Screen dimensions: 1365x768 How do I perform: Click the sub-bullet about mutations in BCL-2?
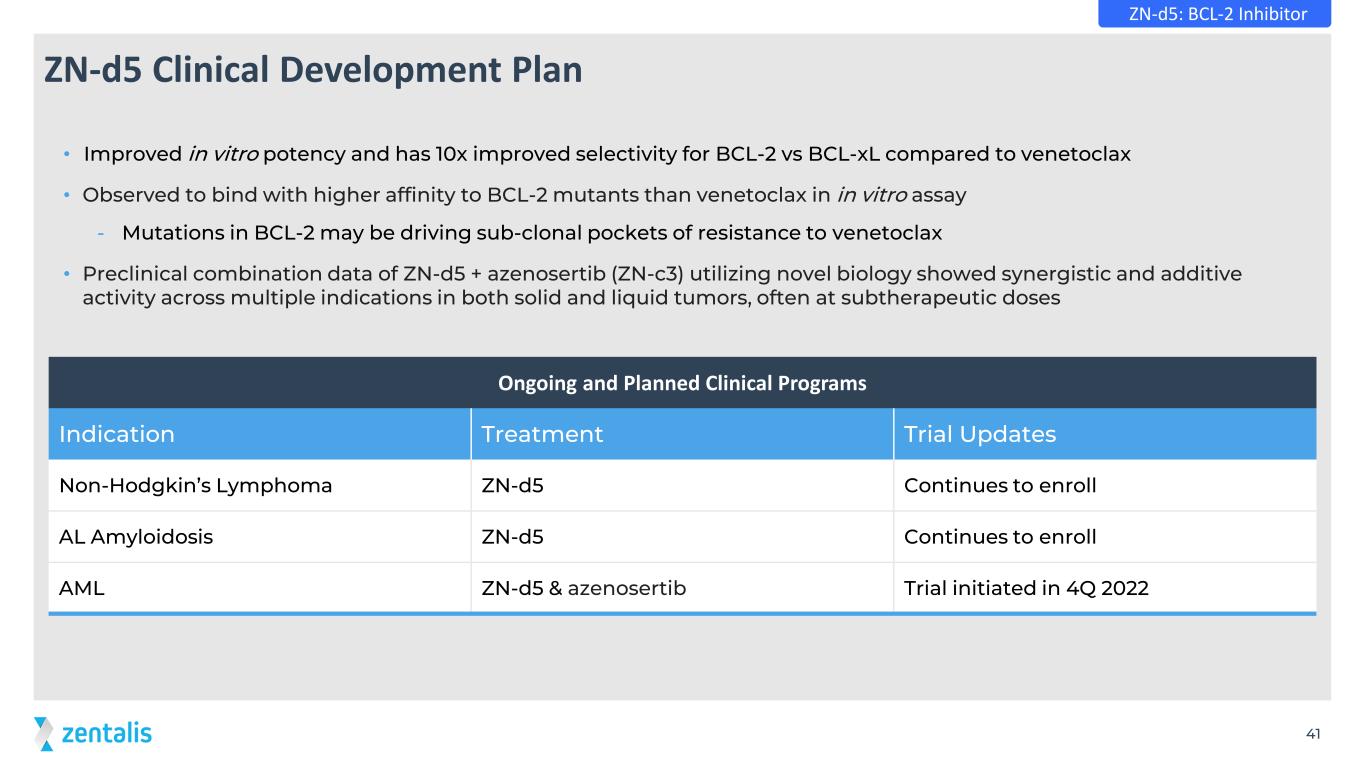[532, 233]
